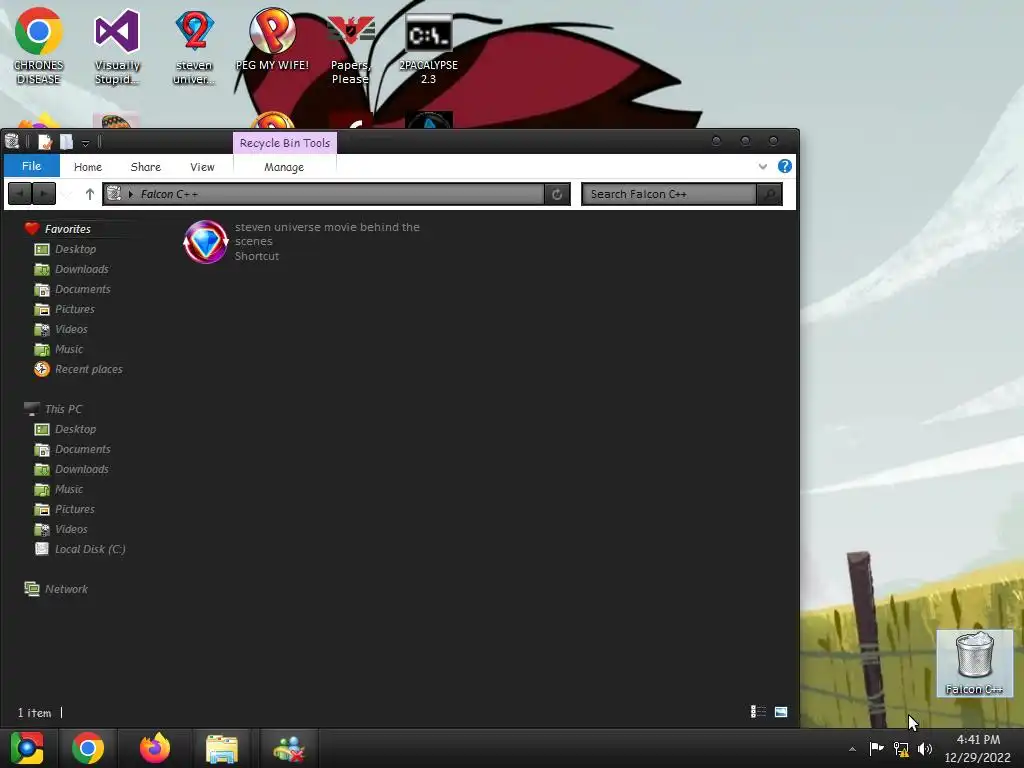The width and height of the screenshot is (1024, 768).
Task: Click the New folder quick access icon
Action: pos(67,142)
